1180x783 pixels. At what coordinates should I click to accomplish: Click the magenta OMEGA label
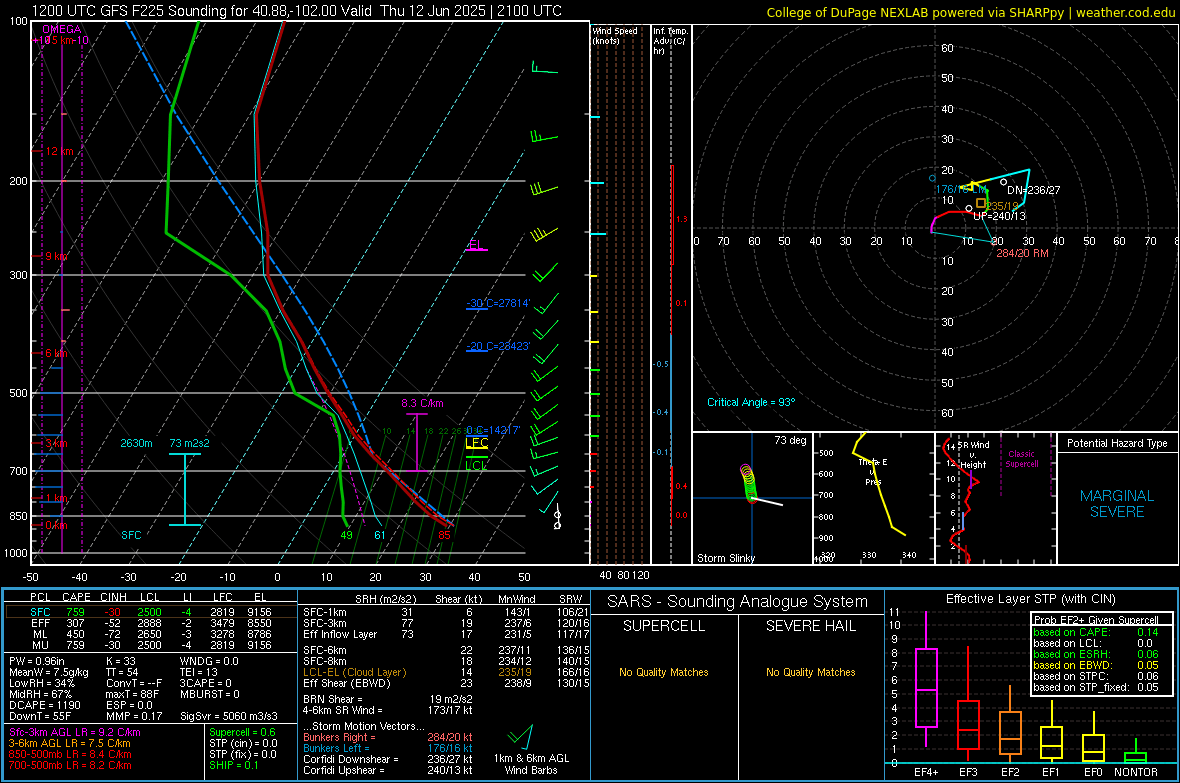click(62, 29)
